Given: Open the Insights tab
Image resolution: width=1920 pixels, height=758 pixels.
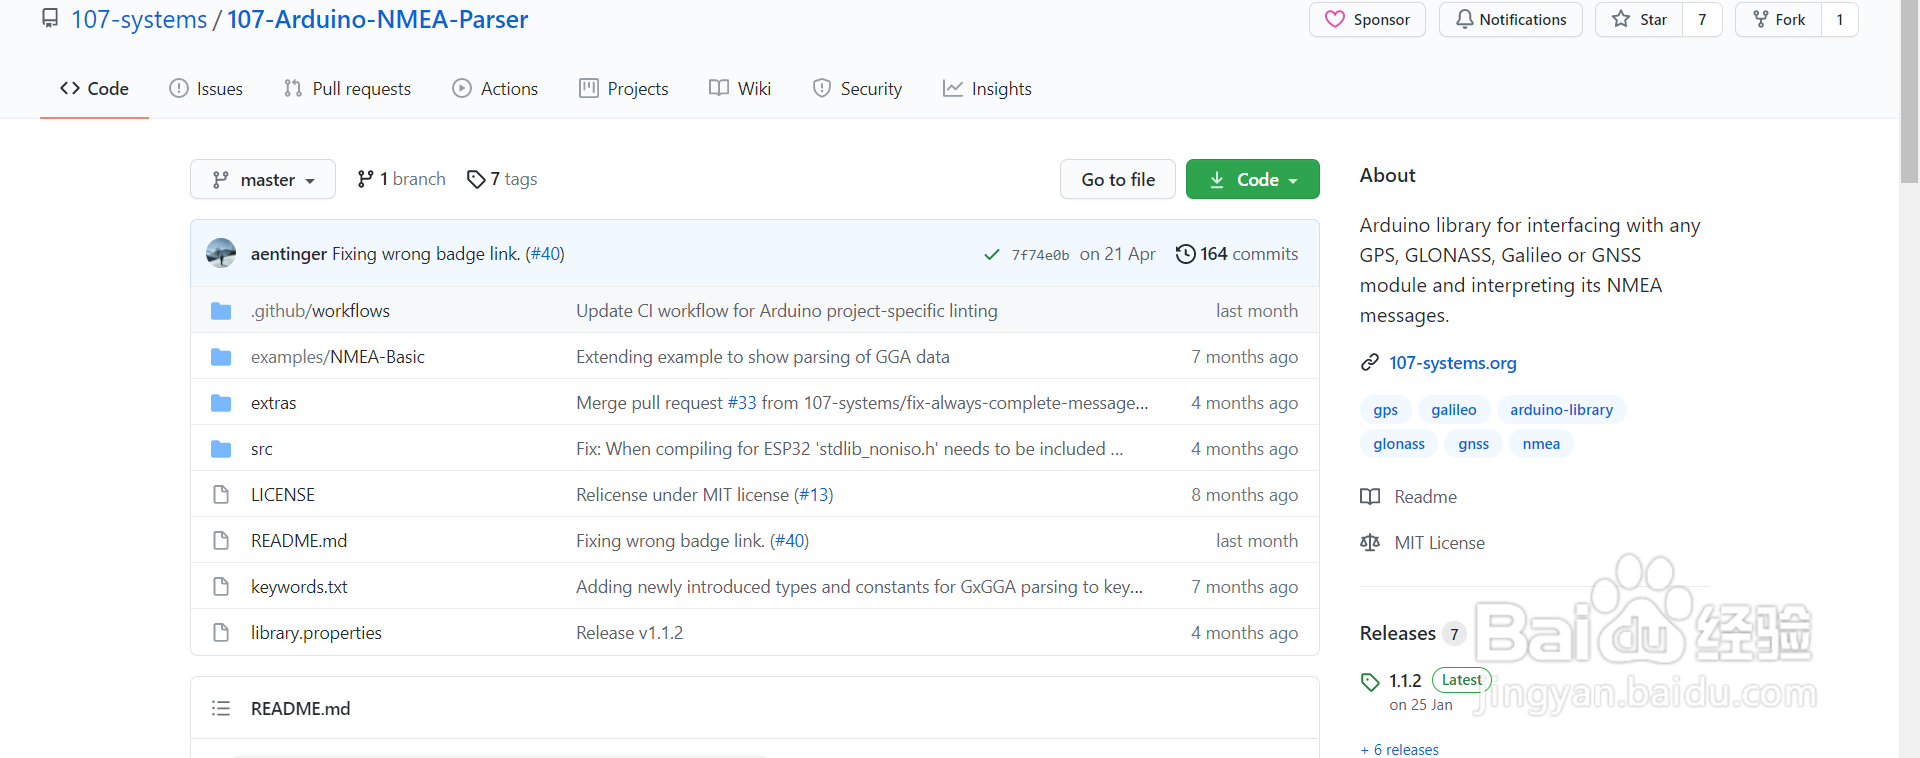Looking at the screenshot, I should (987, 89).
